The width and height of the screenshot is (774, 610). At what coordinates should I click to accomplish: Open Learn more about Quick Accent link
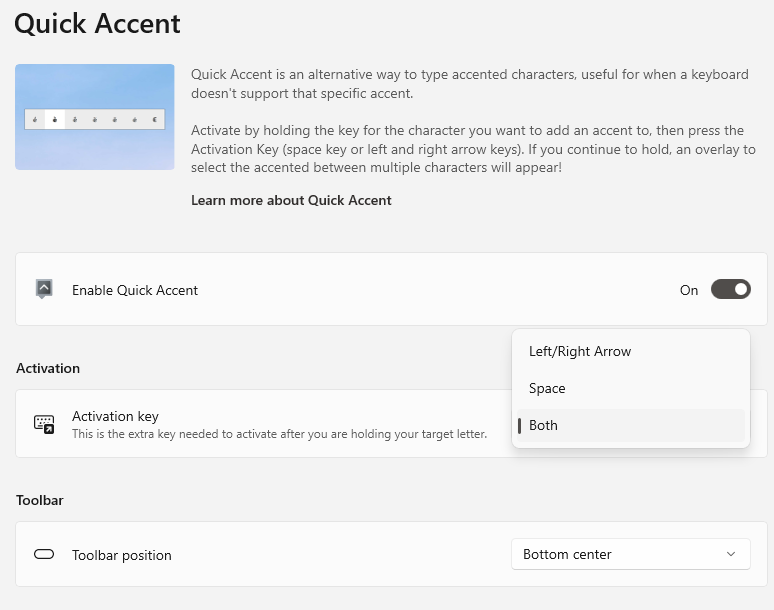tap(291, 200)
